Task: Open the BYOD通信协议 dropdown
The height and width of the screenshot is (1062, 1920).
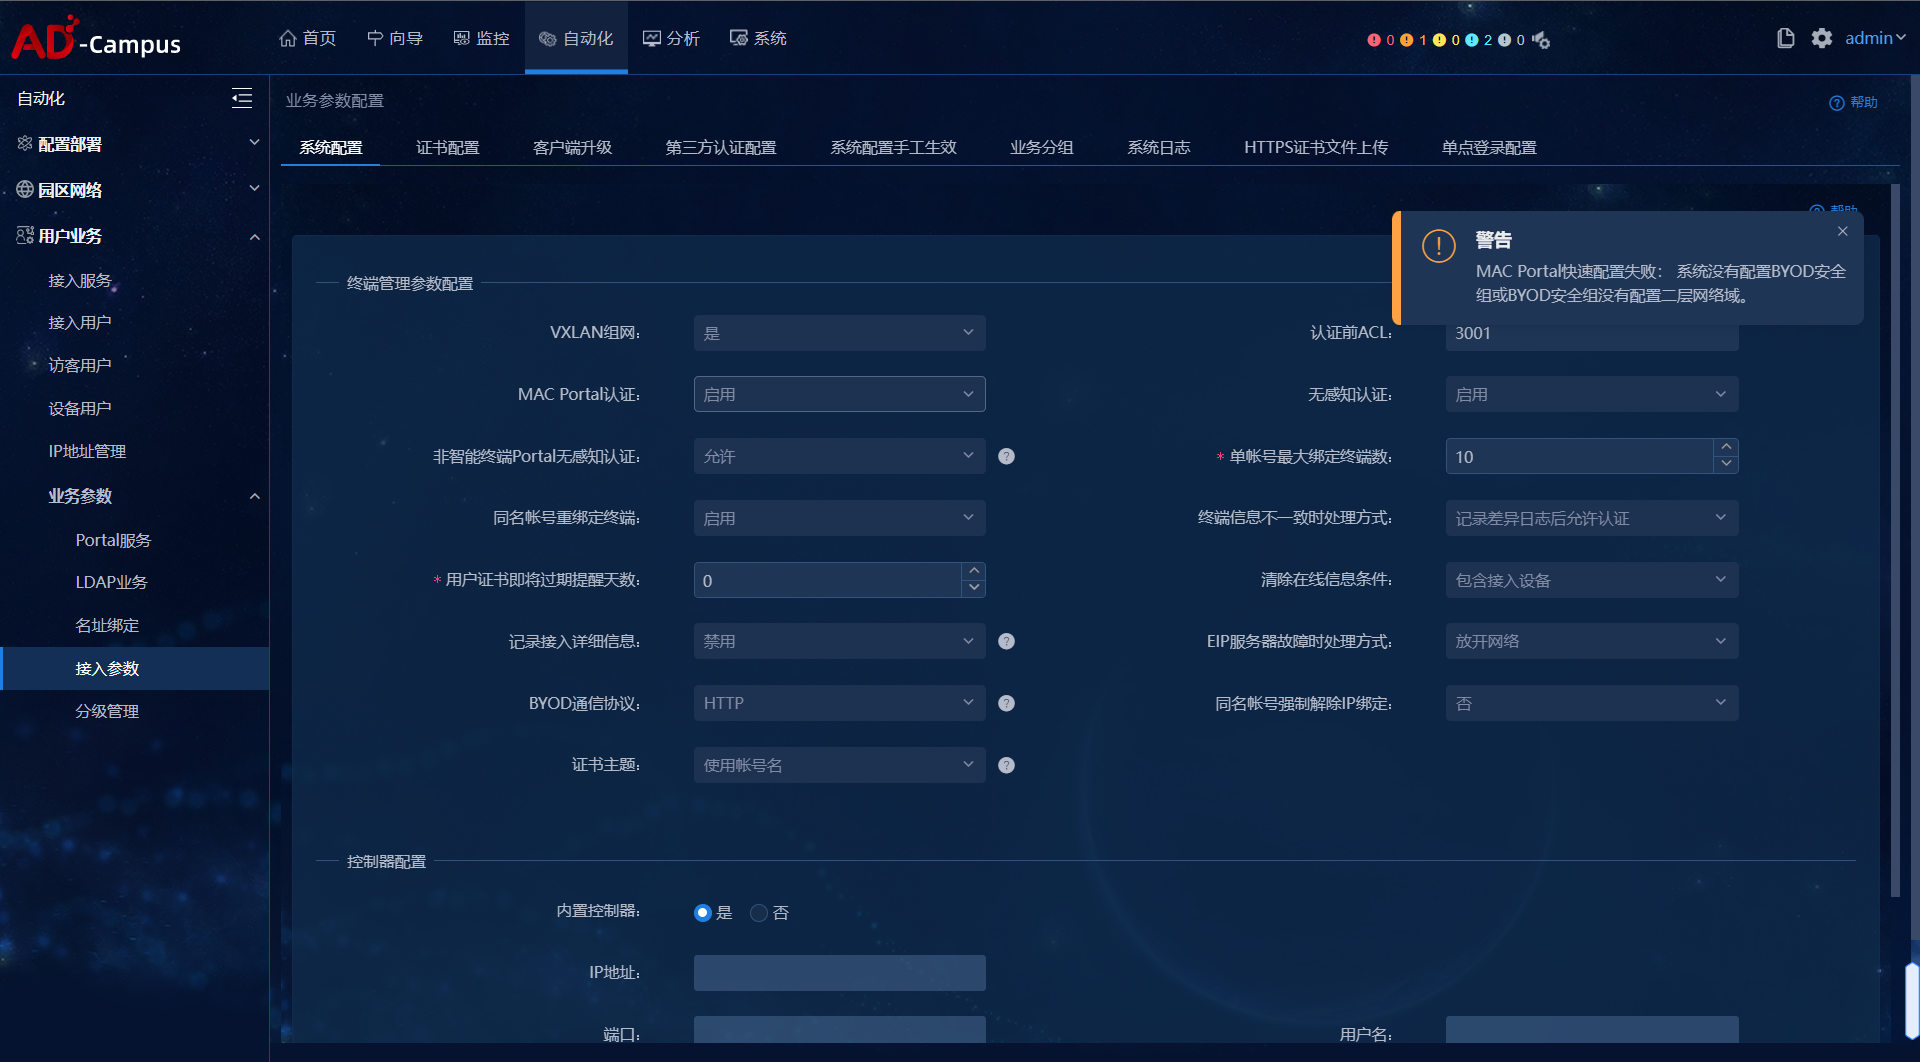Action: (x=840, y=703)
